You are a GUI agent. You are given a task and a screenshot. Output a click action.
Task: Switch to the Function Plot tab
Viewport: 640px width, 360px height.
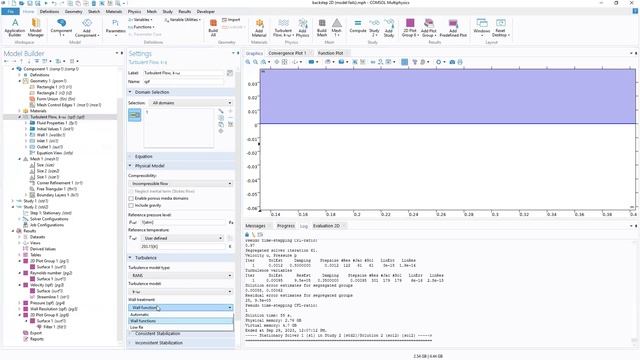(331, 53)
